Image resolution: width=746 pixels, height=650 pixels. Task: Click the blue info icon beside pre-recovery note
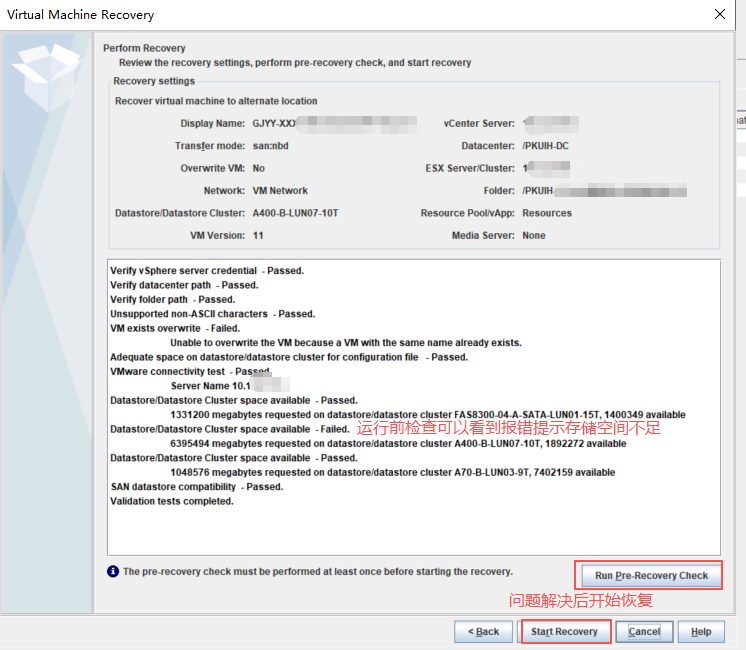(113, 572)
